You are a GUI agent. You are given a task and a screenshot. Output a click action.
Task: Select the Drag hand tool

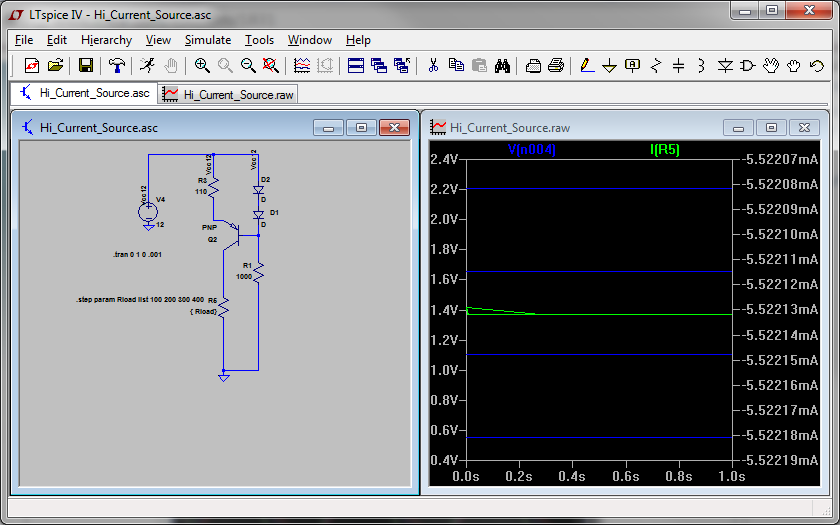pos(794,66)
